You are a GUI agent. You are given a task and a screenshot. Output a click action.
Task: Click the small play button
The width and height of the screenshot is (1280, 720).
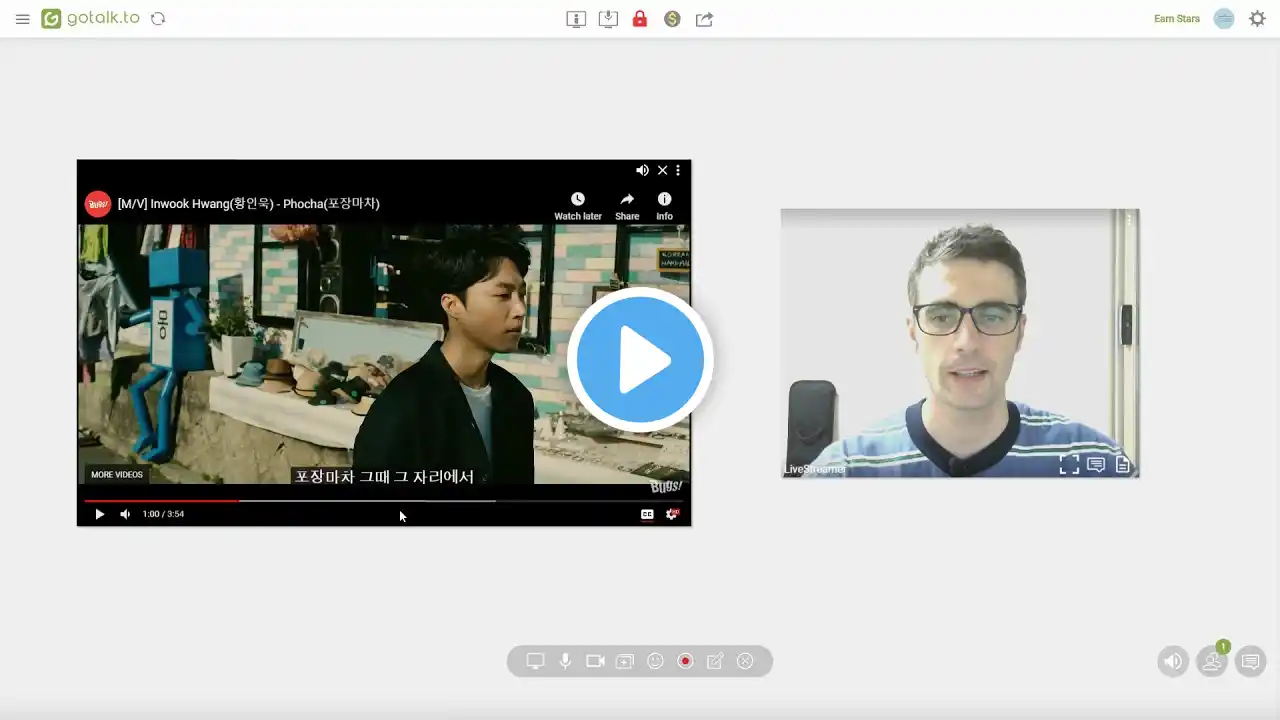99,514
